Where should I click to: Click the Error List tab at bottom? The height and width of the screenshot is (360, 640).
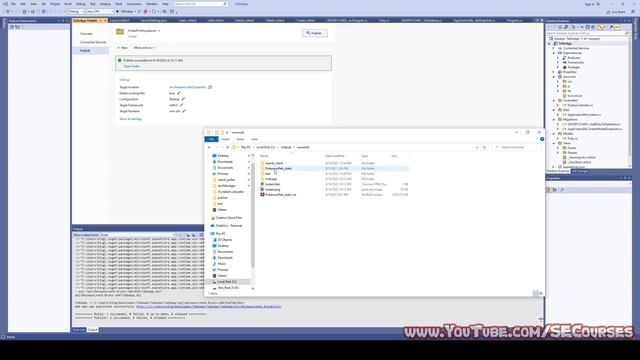tap(79, 330)
